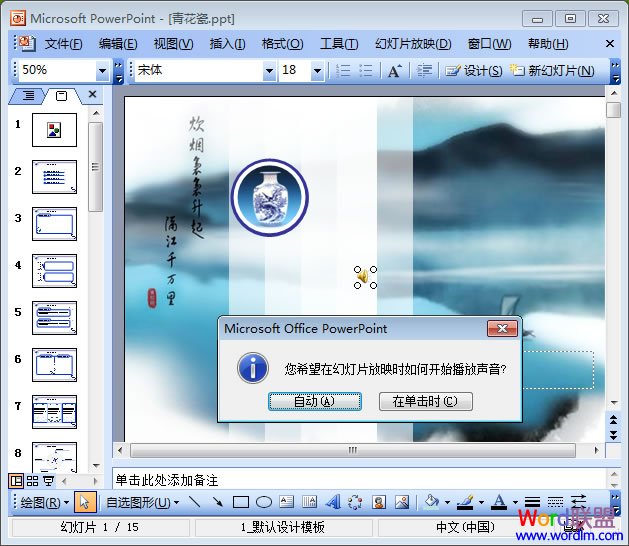
Task: Expand the formatting toolbar options overflow
Action: (x=615, y=71)
